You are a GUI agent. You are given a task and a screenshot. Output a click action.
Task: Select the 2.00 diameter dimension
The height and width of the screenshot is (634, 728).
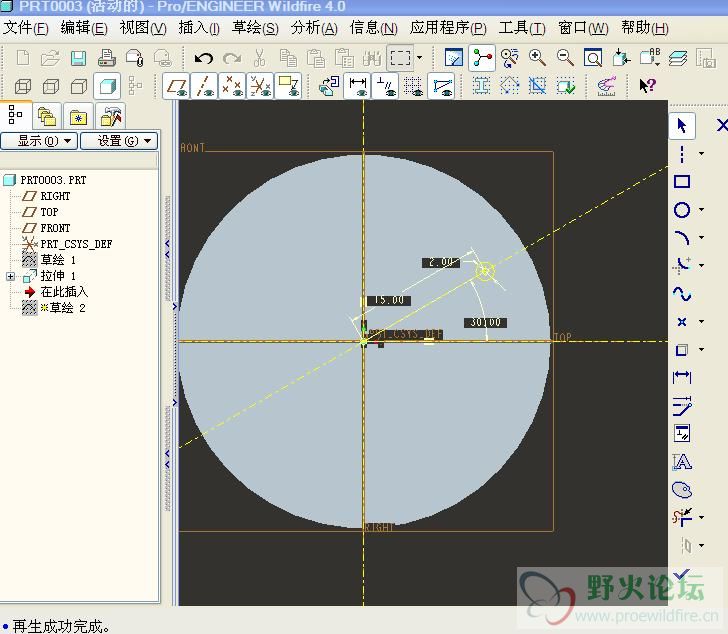[x=441, y=263]
